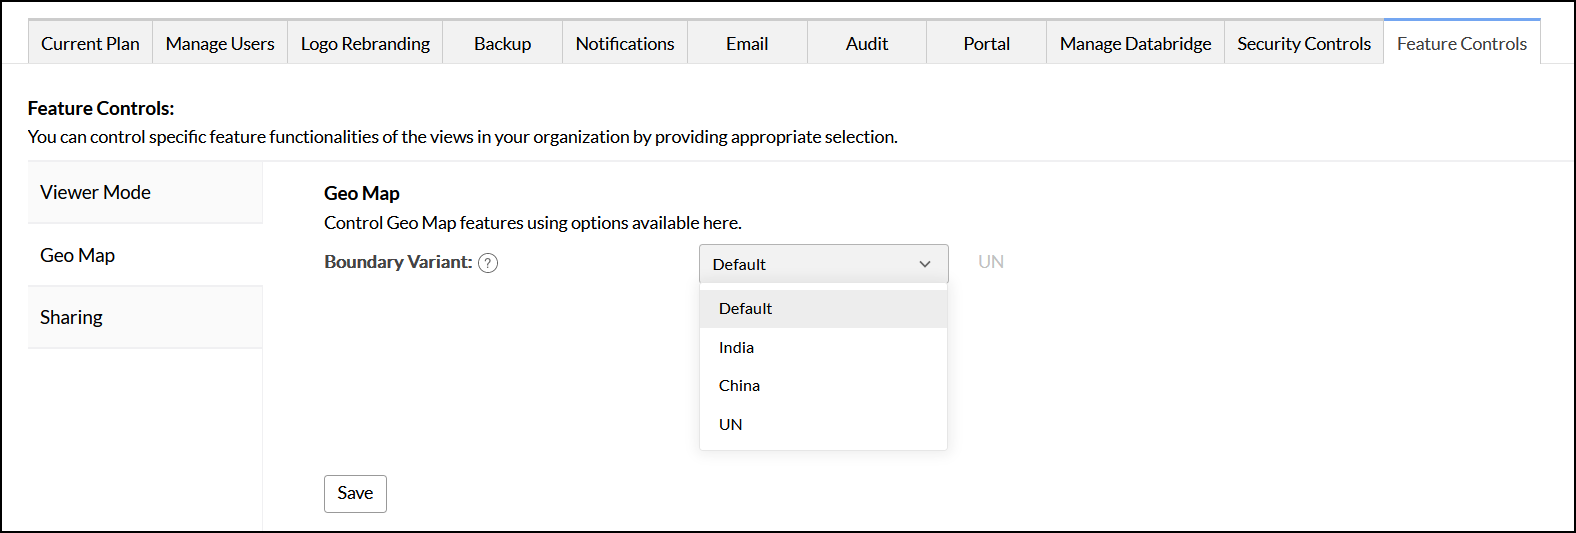1576x533 pixels.
Task: Select India from the boundary list
Action: pos(736,347)
